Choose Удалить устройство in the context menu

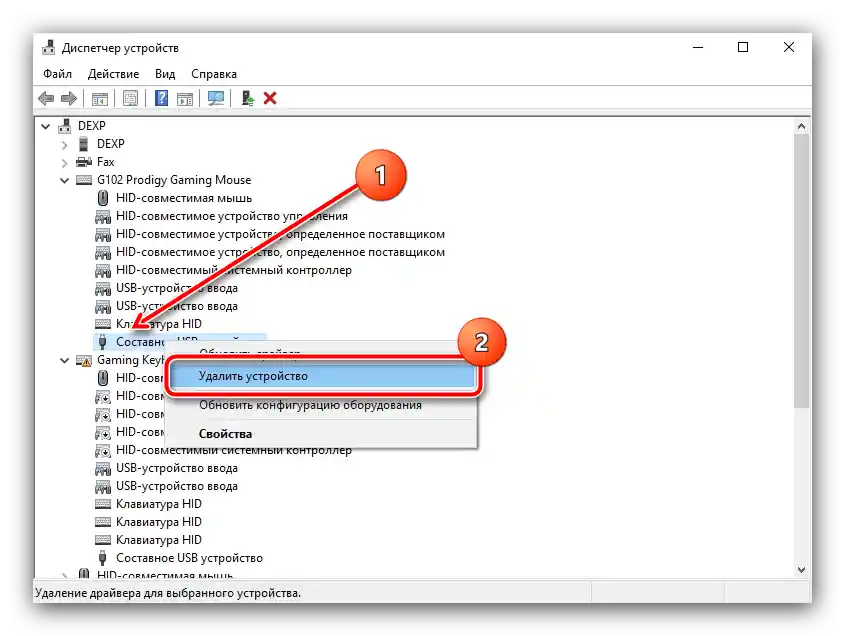pyautogui.click(x=322, y=376)
